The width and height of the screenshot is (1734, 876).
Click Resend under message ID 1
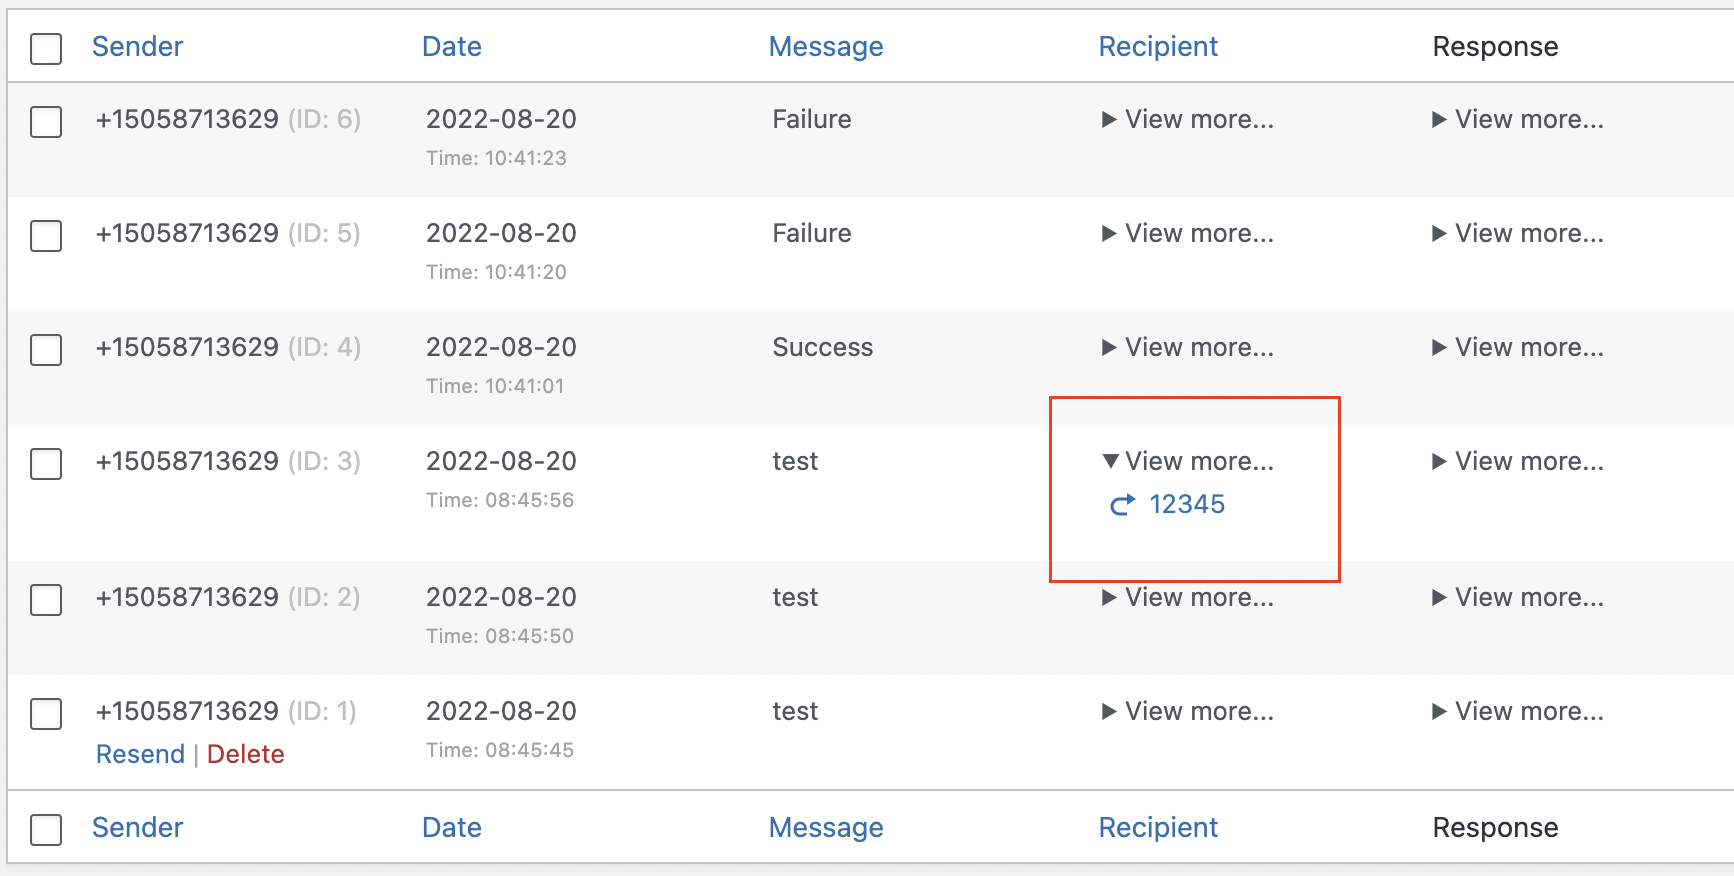(140, 754)
